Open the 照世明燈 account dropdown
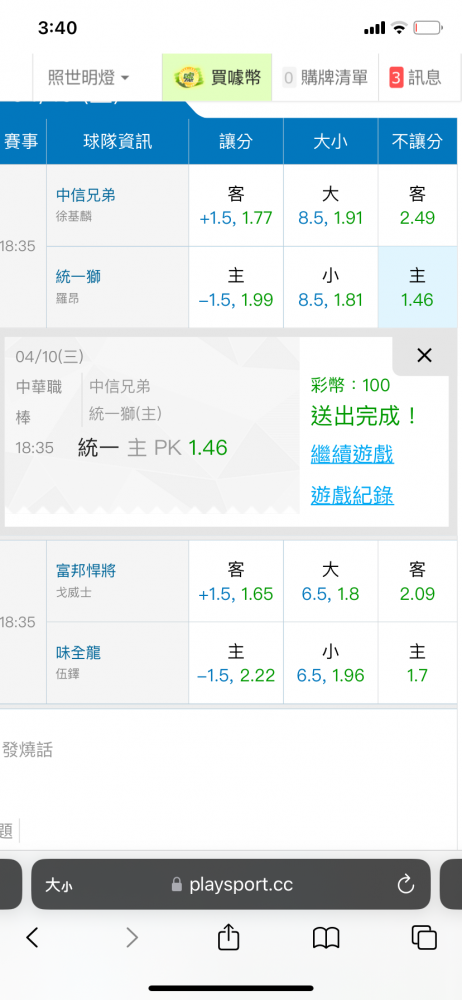This screenshot has width=462, height=1000. [89, 78]
